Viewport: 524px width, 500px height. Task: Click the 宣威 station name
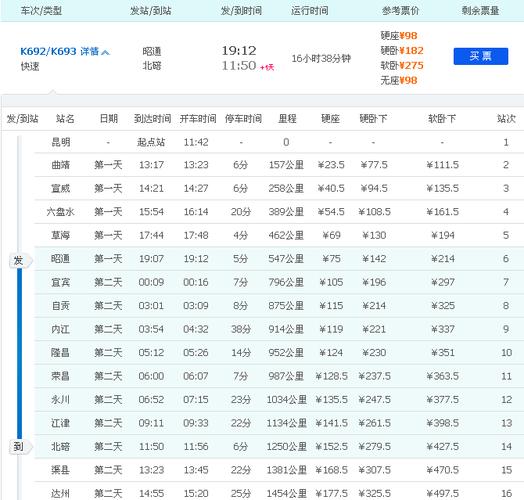pyautogui.click(x=61, y=189)
